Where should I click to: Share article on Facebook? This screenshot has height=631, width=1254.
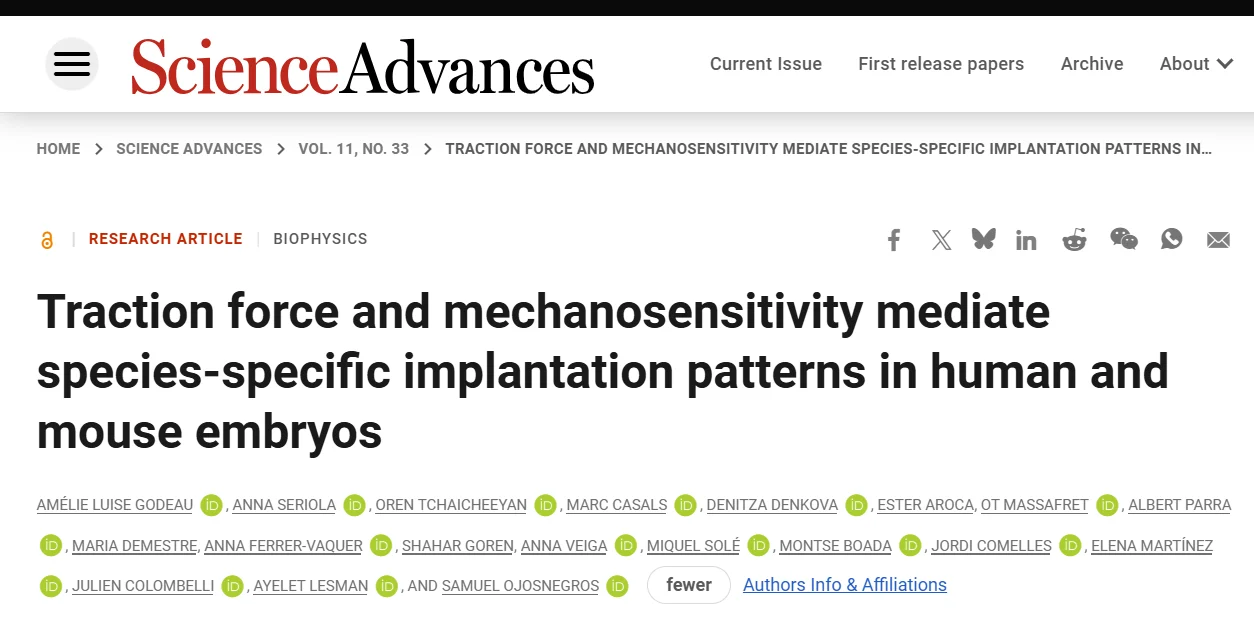(894, 240)
